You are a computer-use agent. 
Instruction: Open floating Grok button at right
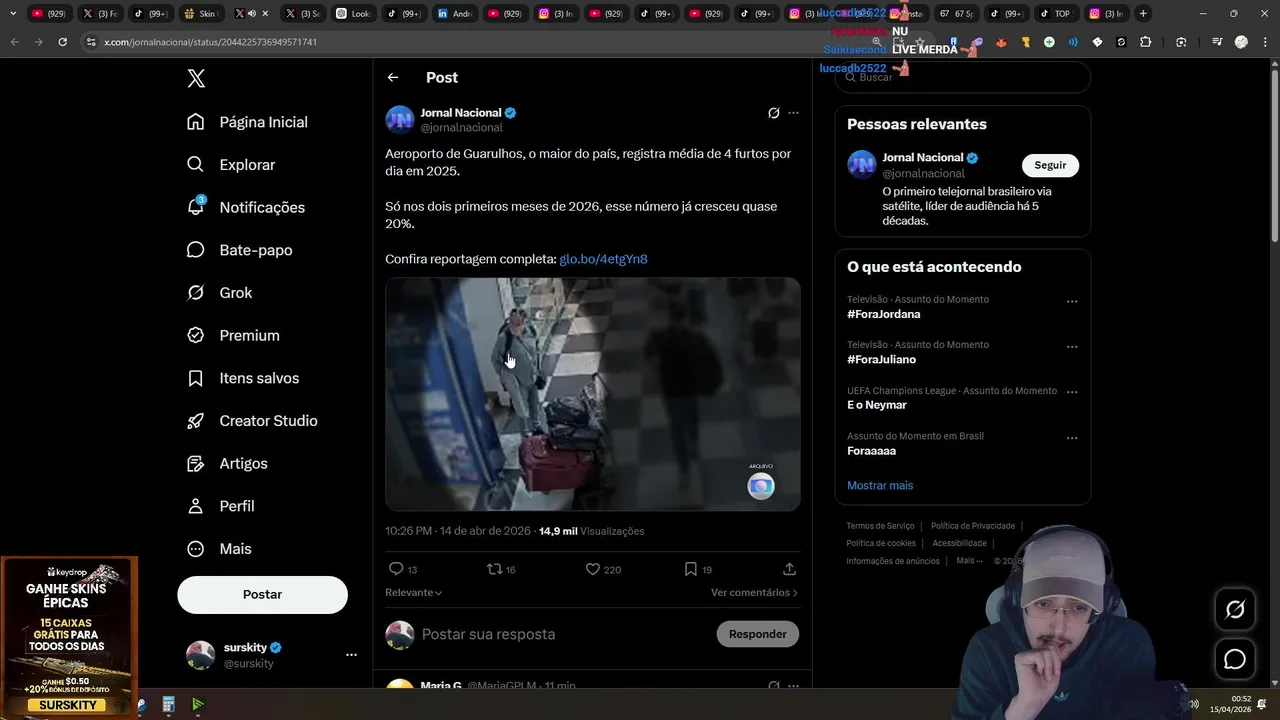pos(1235,610)
